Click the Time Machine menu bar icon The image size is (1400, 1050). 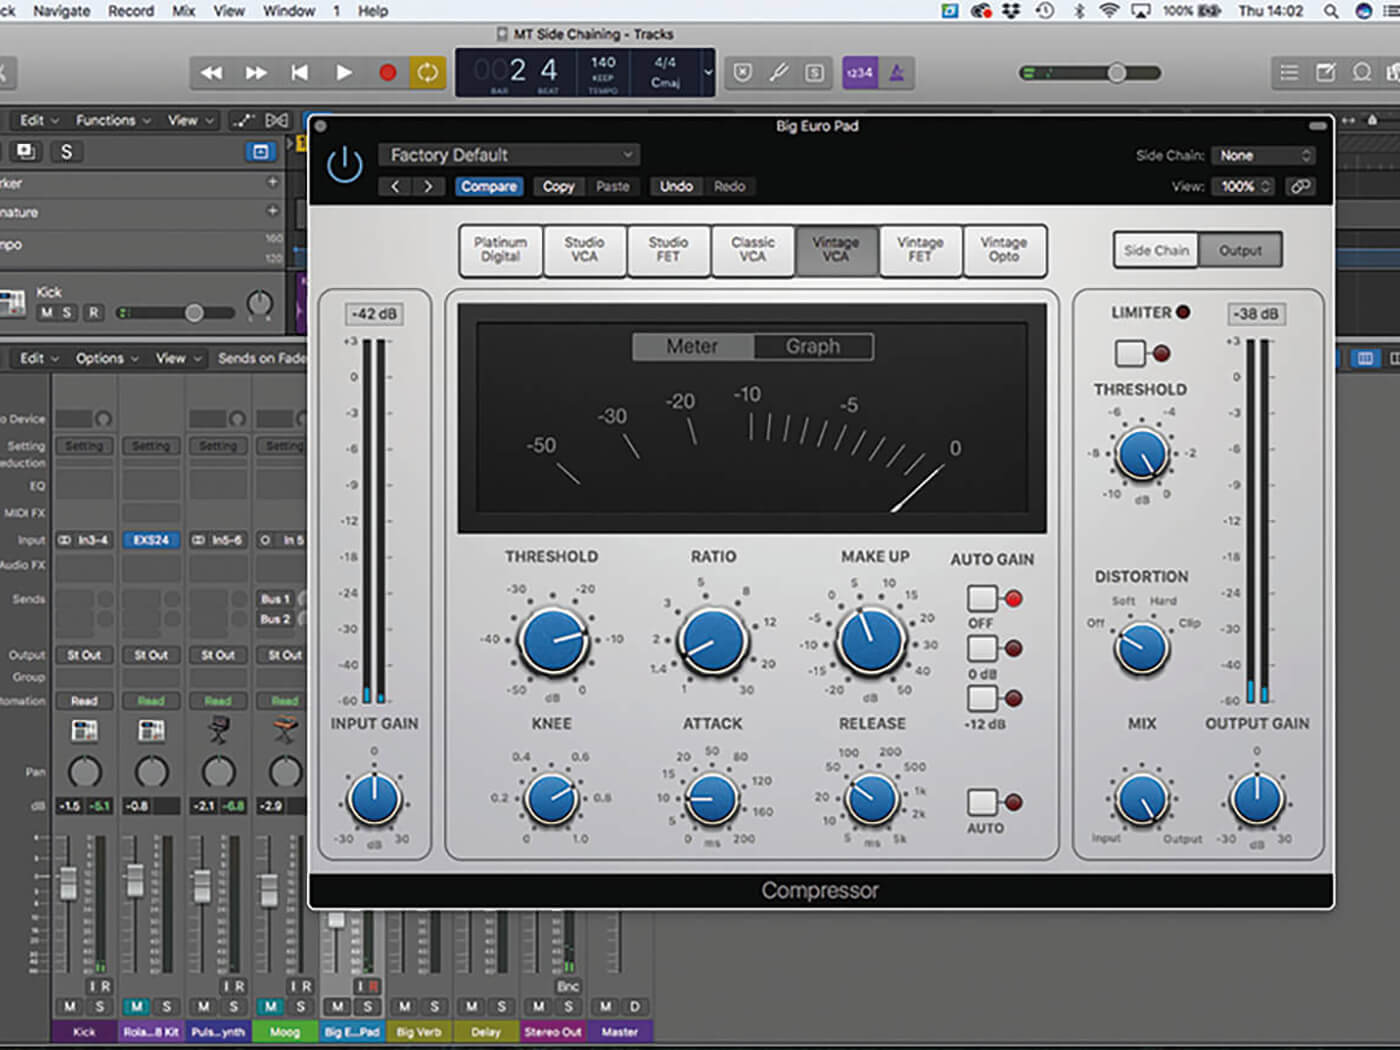click(1045, 11)
